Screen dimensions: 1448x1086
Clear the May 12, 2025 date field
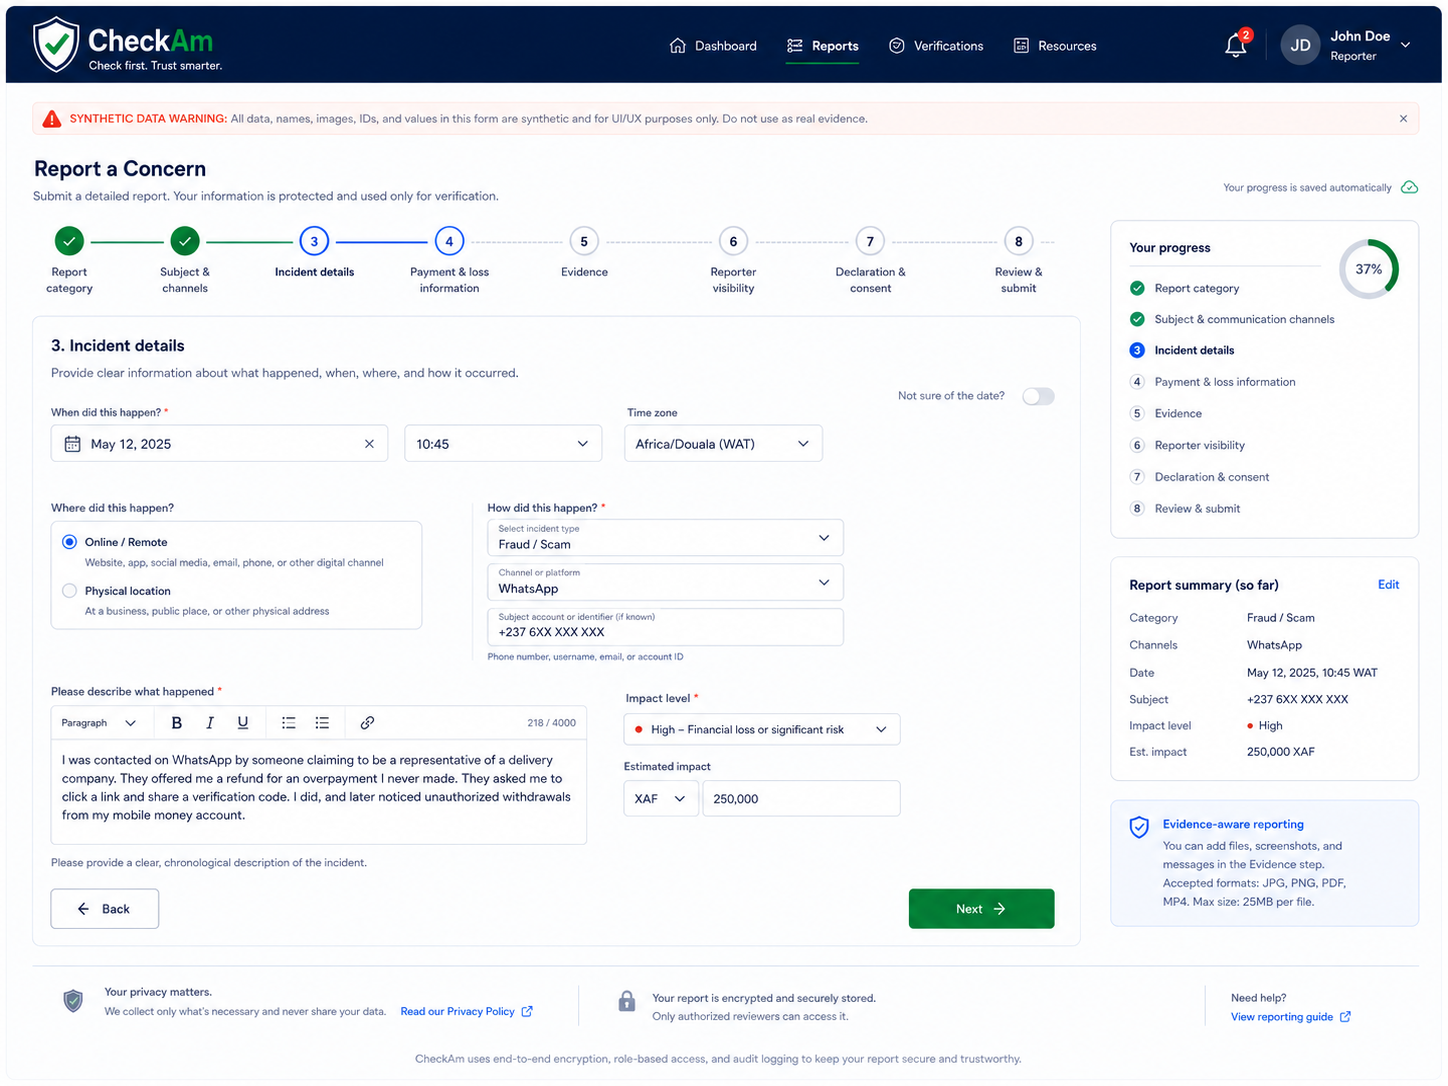[x=369, y=444]
